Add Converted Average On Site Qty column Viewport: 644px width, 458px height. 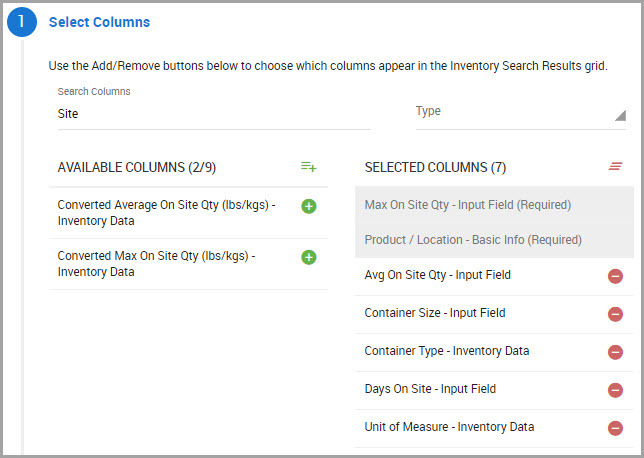pos(309,206)
